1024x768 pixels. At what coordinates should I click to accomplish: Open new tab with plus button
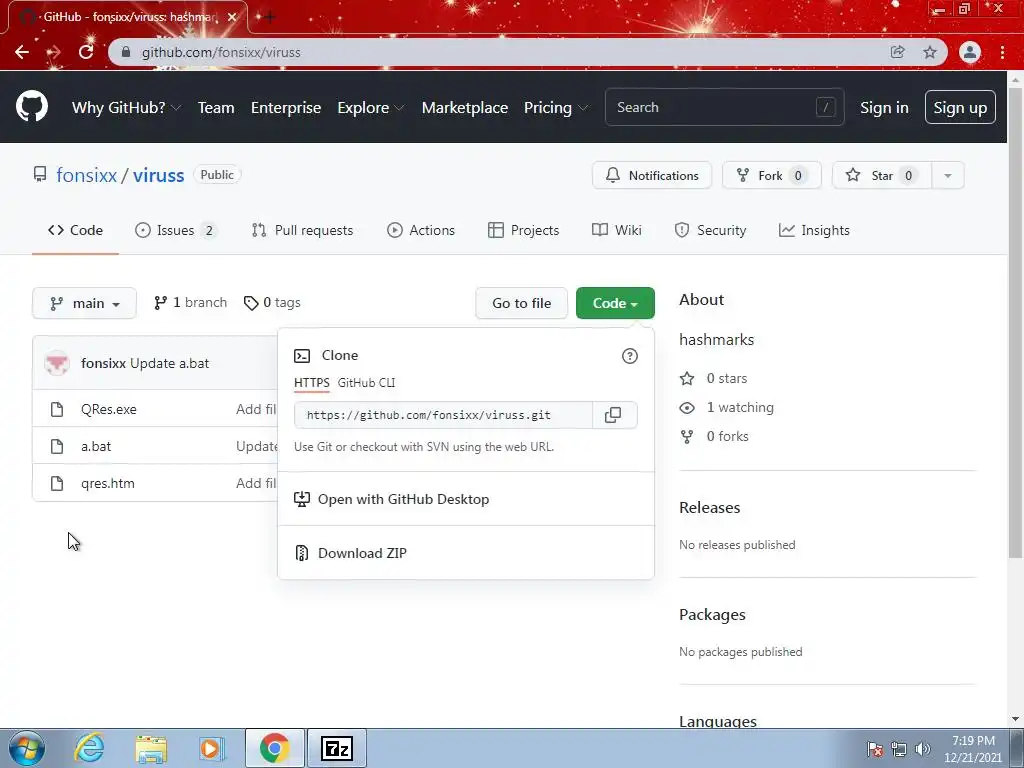pos(268,17)
